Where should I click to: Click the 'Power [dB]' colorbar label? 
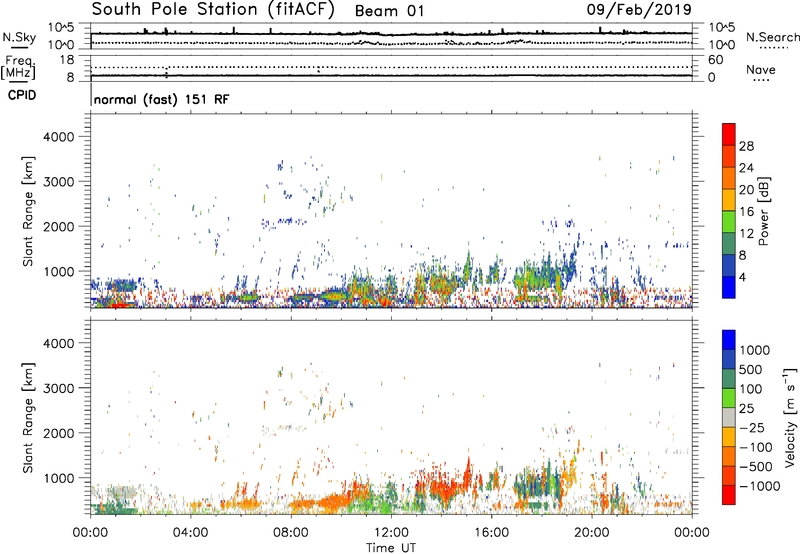(763, 211)
